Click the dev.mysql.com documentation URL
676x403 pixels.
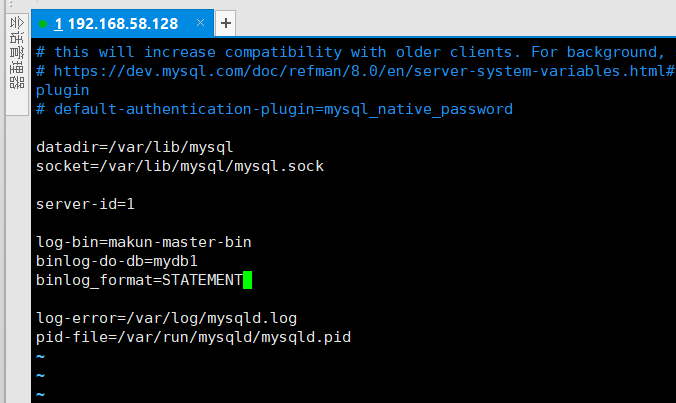pos(364,71)
